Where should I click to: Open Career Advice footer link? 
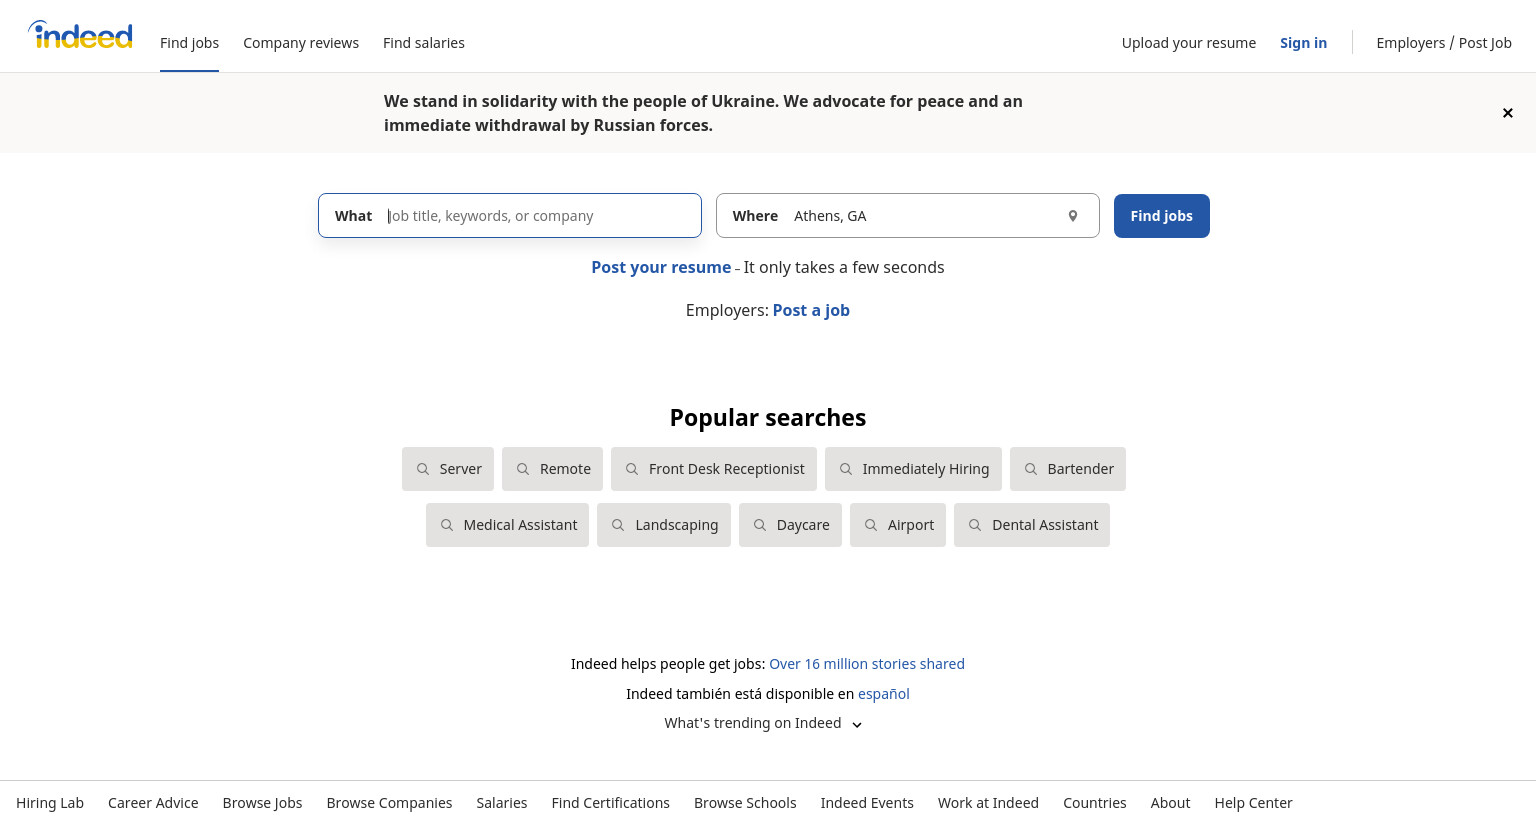point(153,803)
